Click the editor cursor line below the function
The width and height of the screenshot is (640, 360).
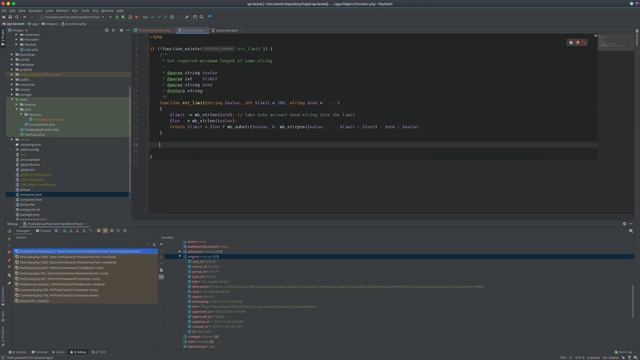click(373, 144)
